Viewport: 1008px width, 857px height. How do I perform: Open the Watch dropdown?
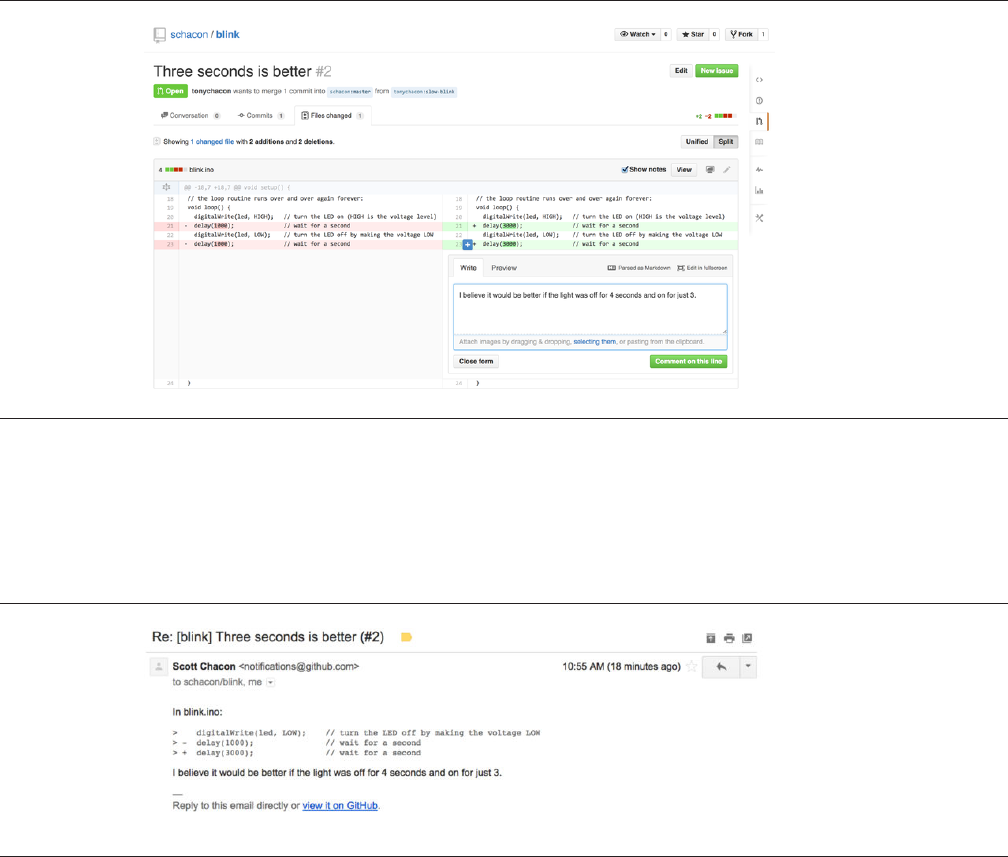[637, 35]
